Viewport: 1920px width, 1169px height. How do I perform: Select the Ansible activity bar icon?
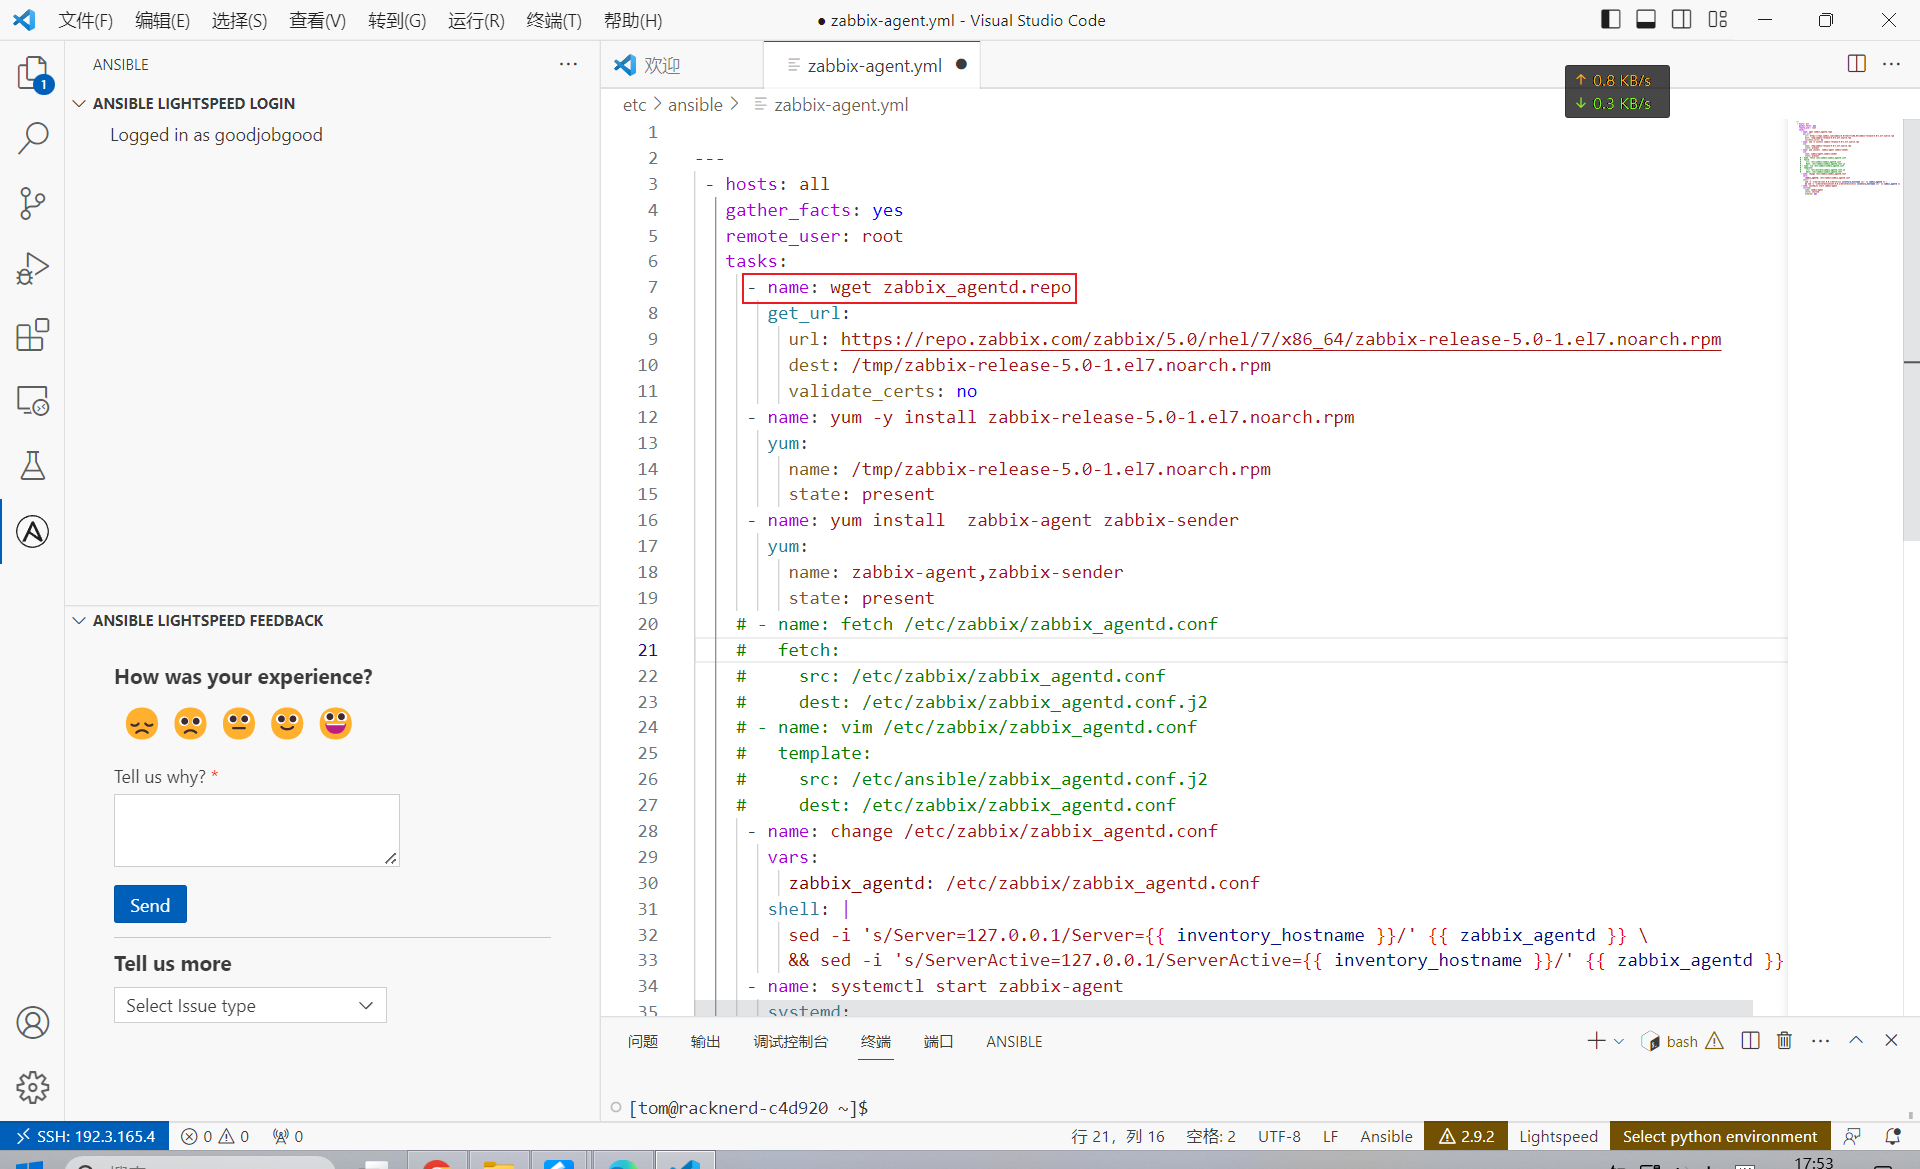(33, 532)
